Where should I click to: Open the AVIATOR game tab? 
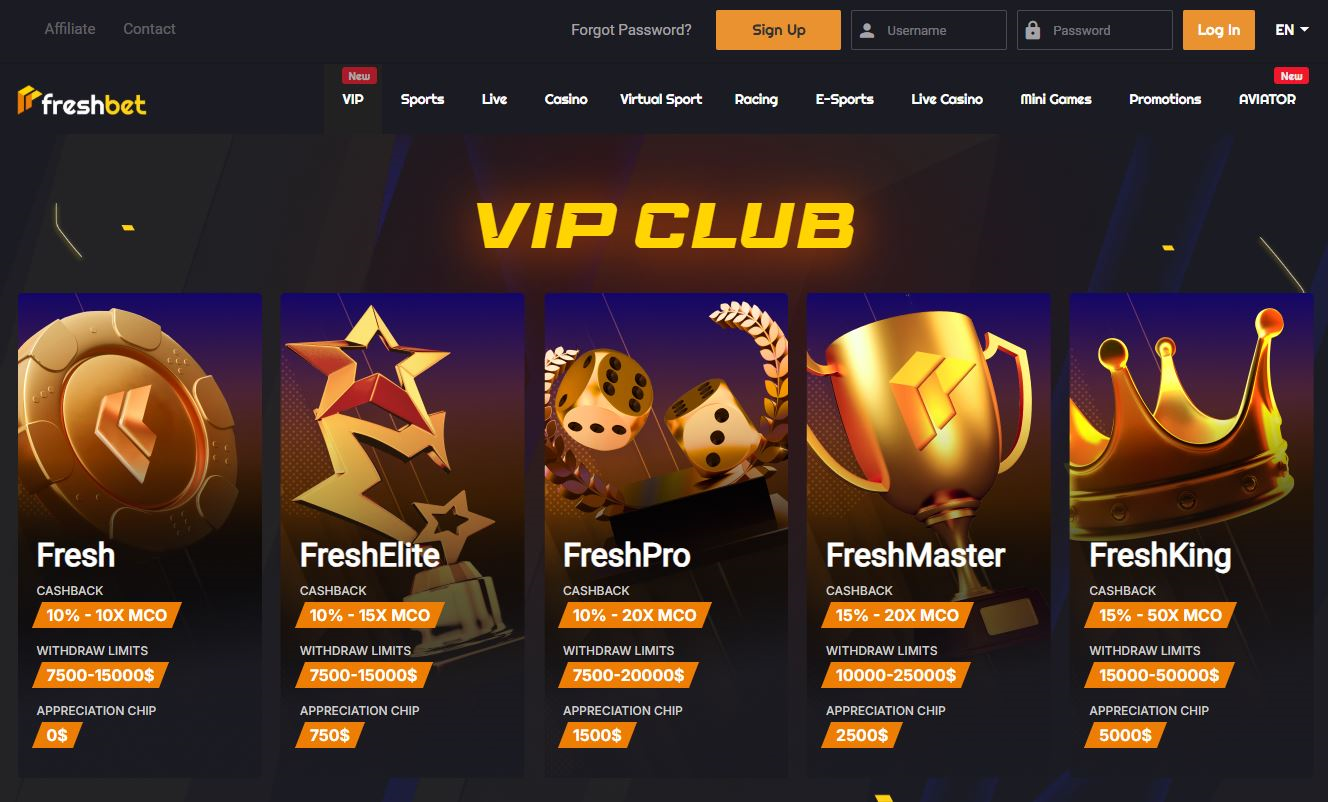click(1267, 99)
